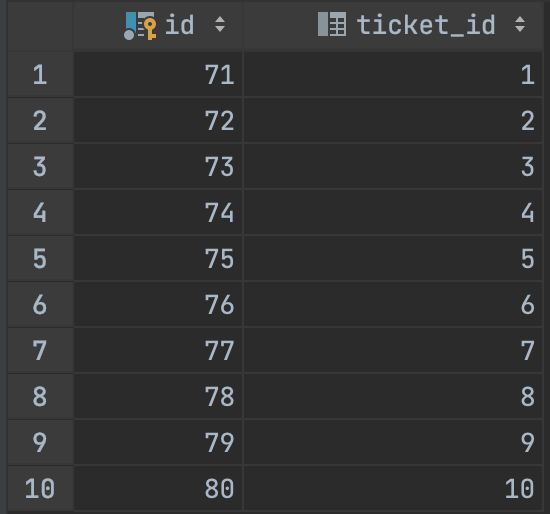Viewport: 550px width, 514px height.
Task: Click the id cell with value 80
Action: coord(158,488)
